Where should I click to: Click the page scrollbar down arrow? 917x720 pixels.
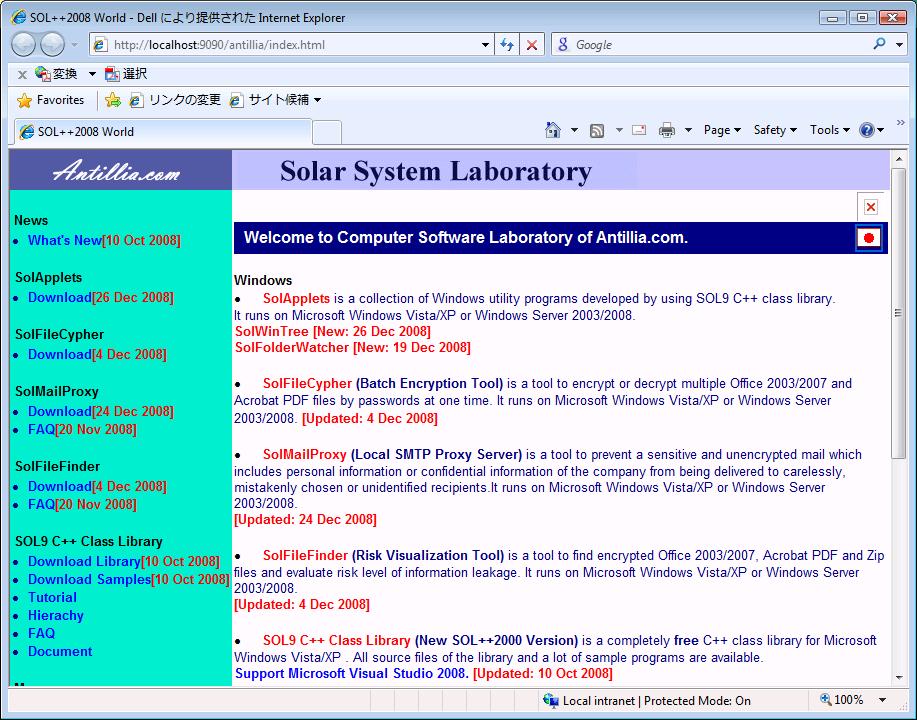(898, 678)
